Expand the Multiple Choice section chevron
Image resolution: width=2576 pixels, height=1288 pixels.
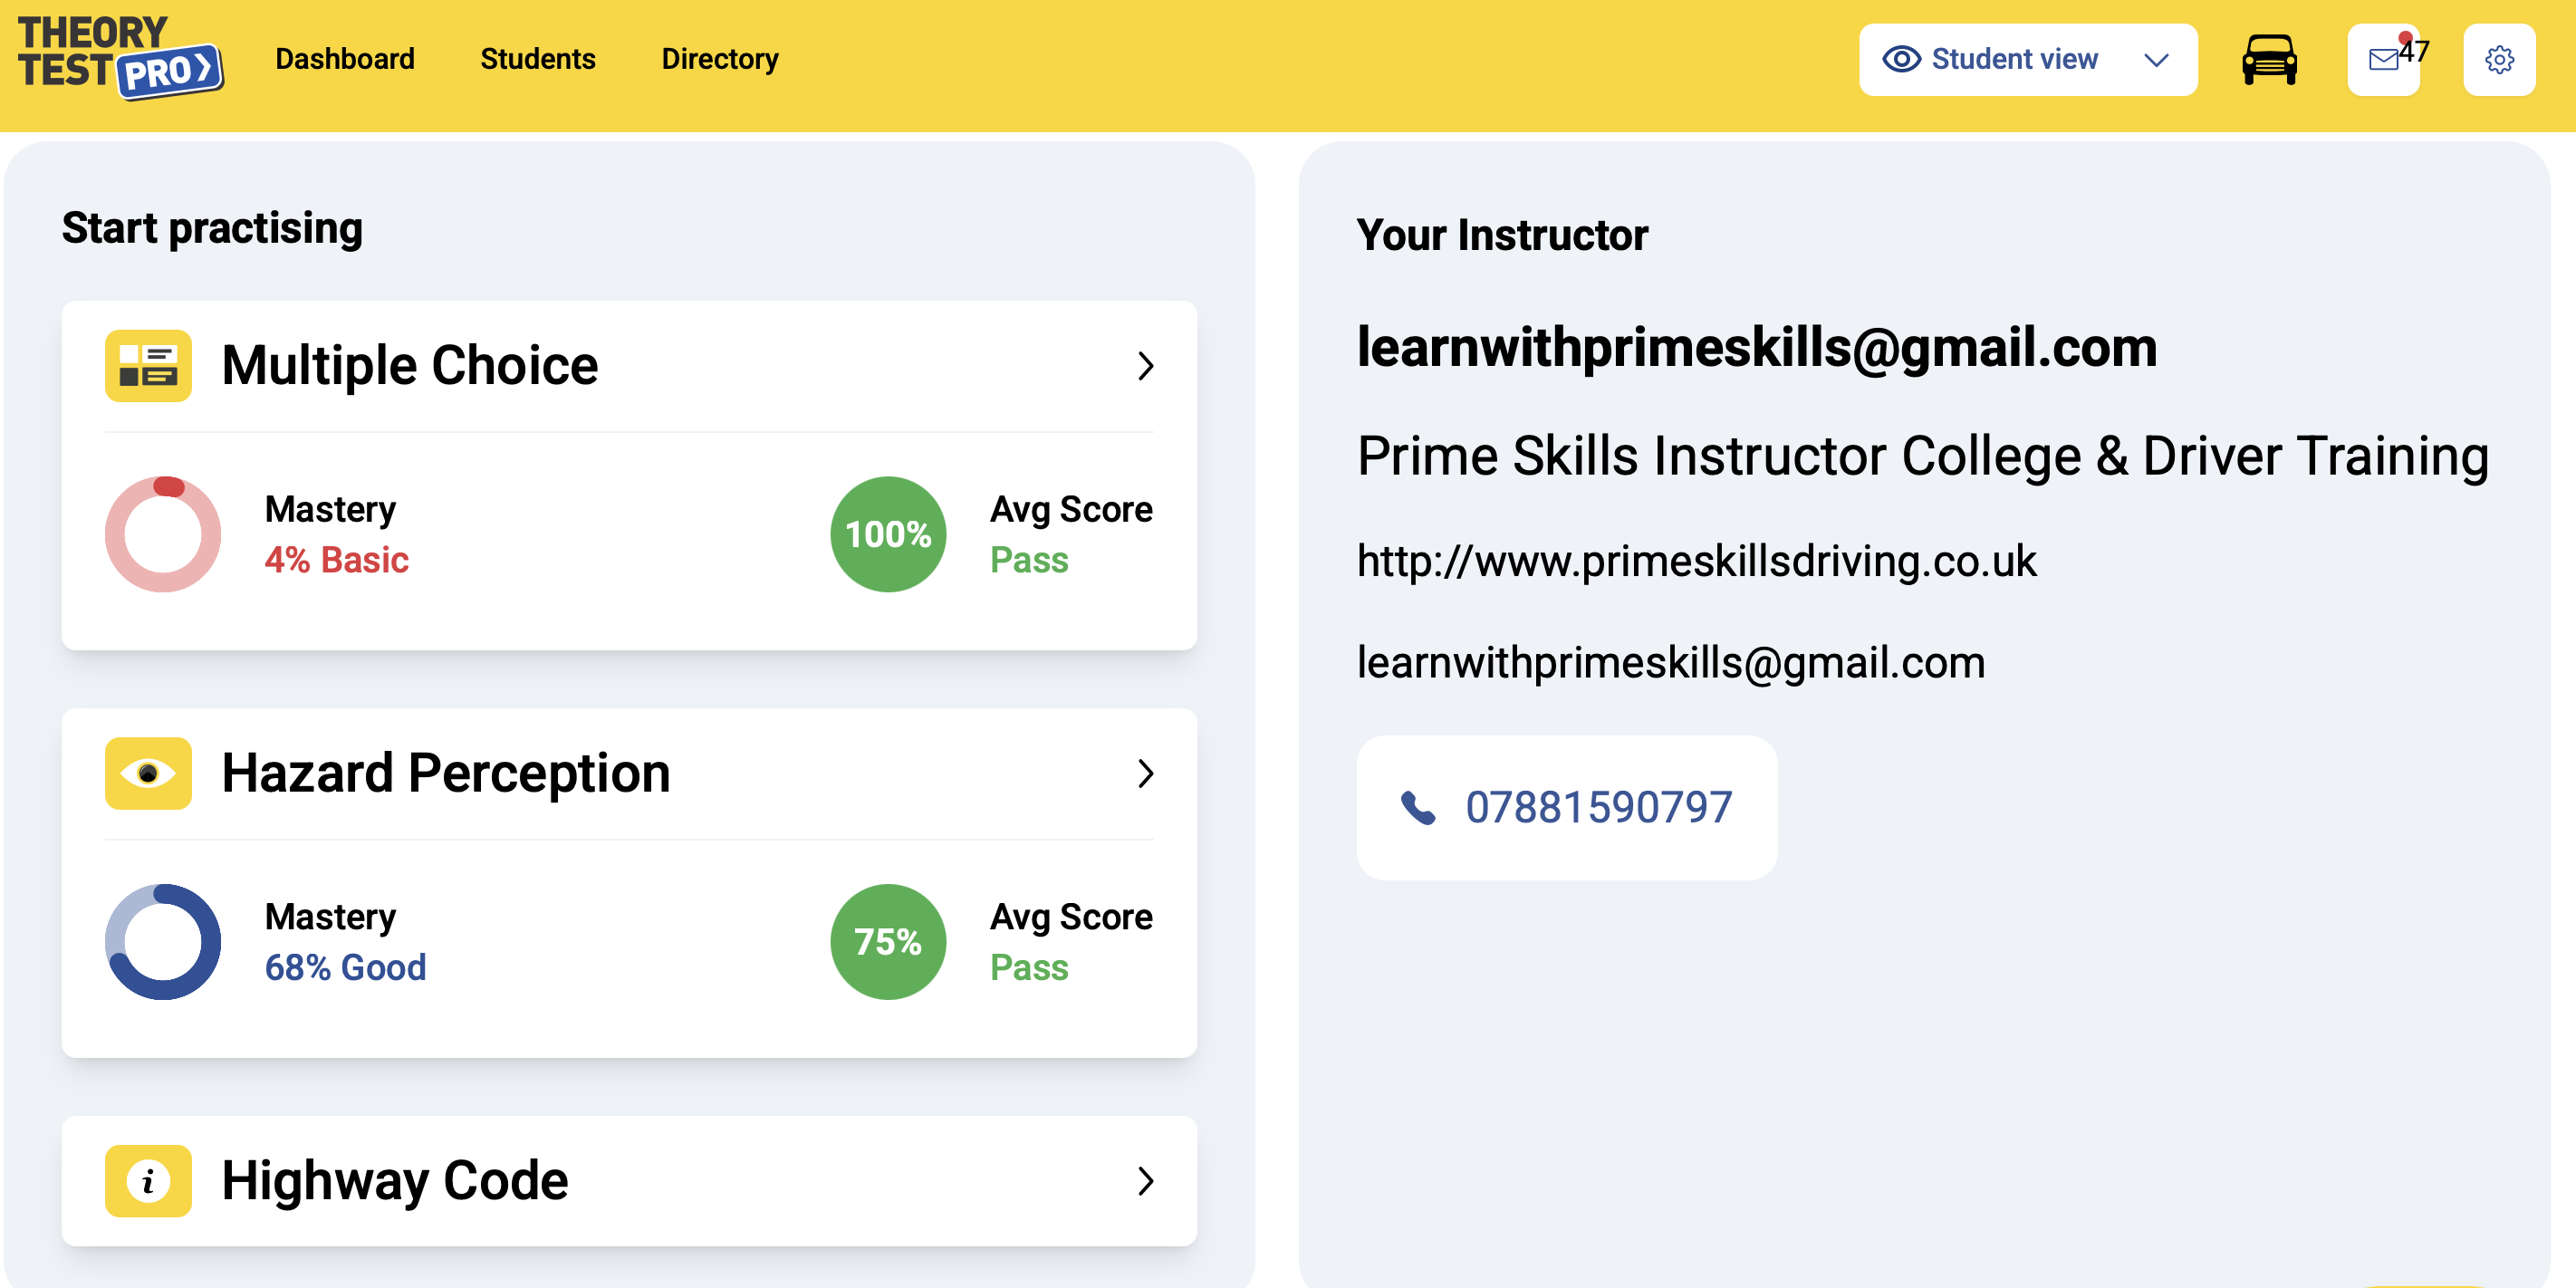pos(1146,366)
